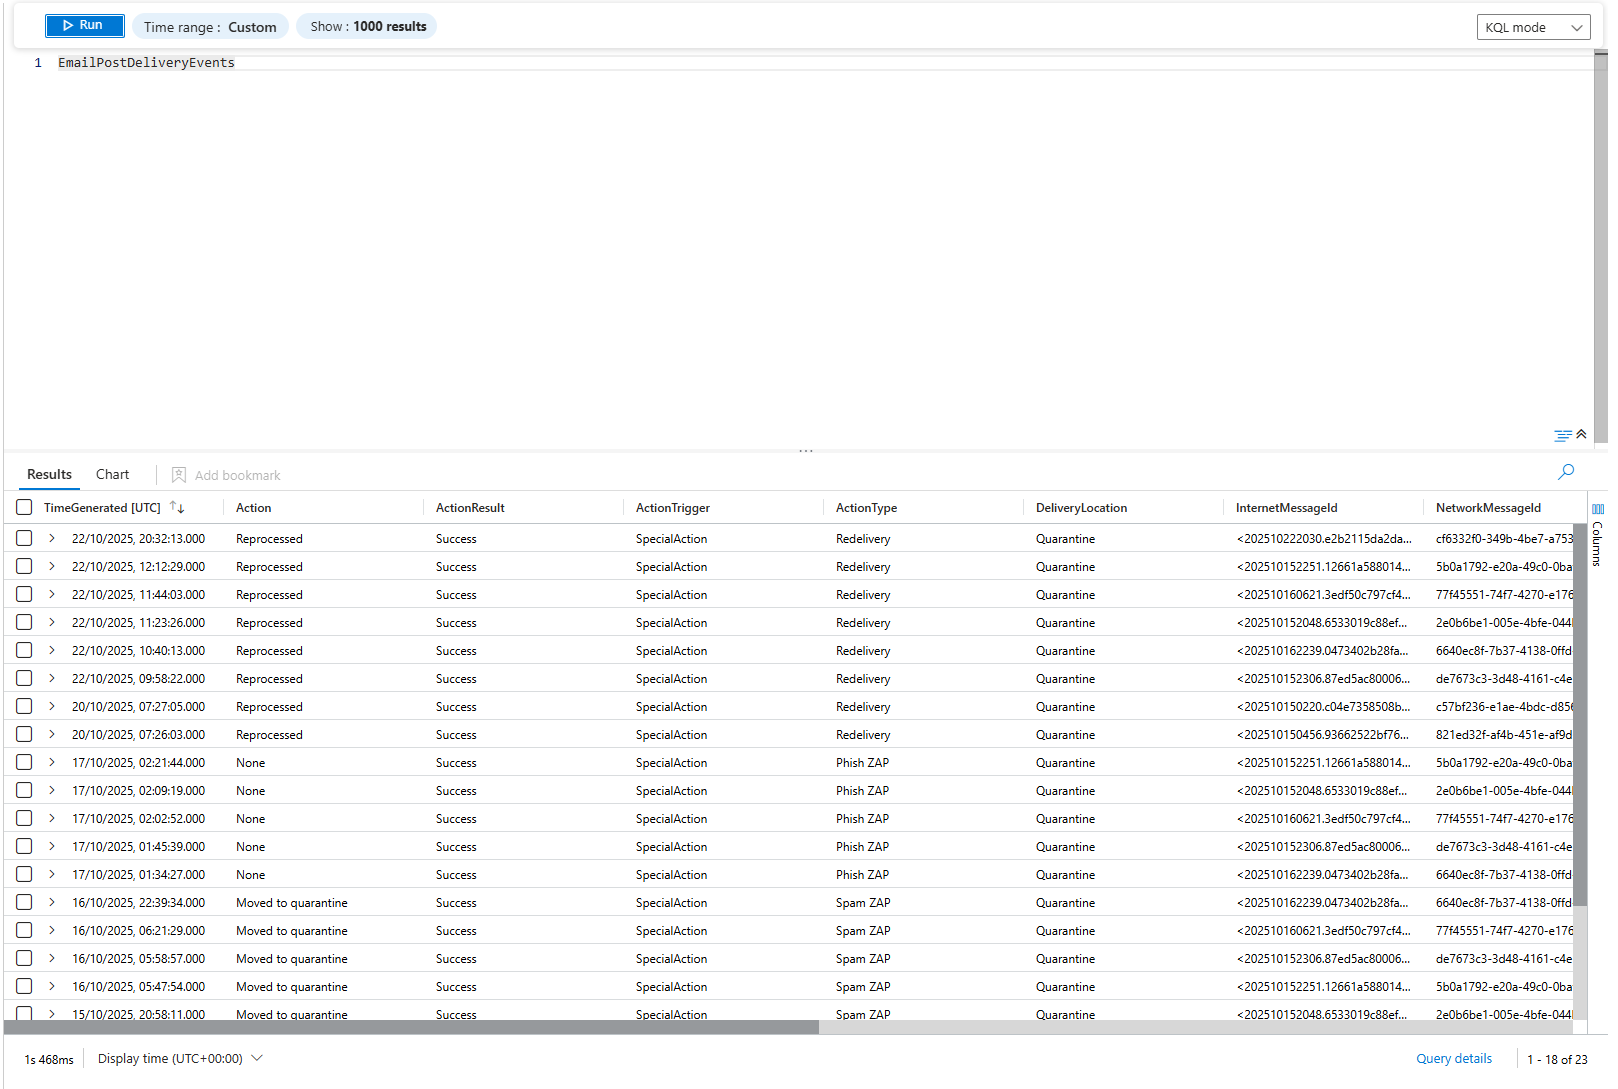Click the format query icon
The image size is (1618, 1089).
pyautogui.click(x=1562, y=435)
